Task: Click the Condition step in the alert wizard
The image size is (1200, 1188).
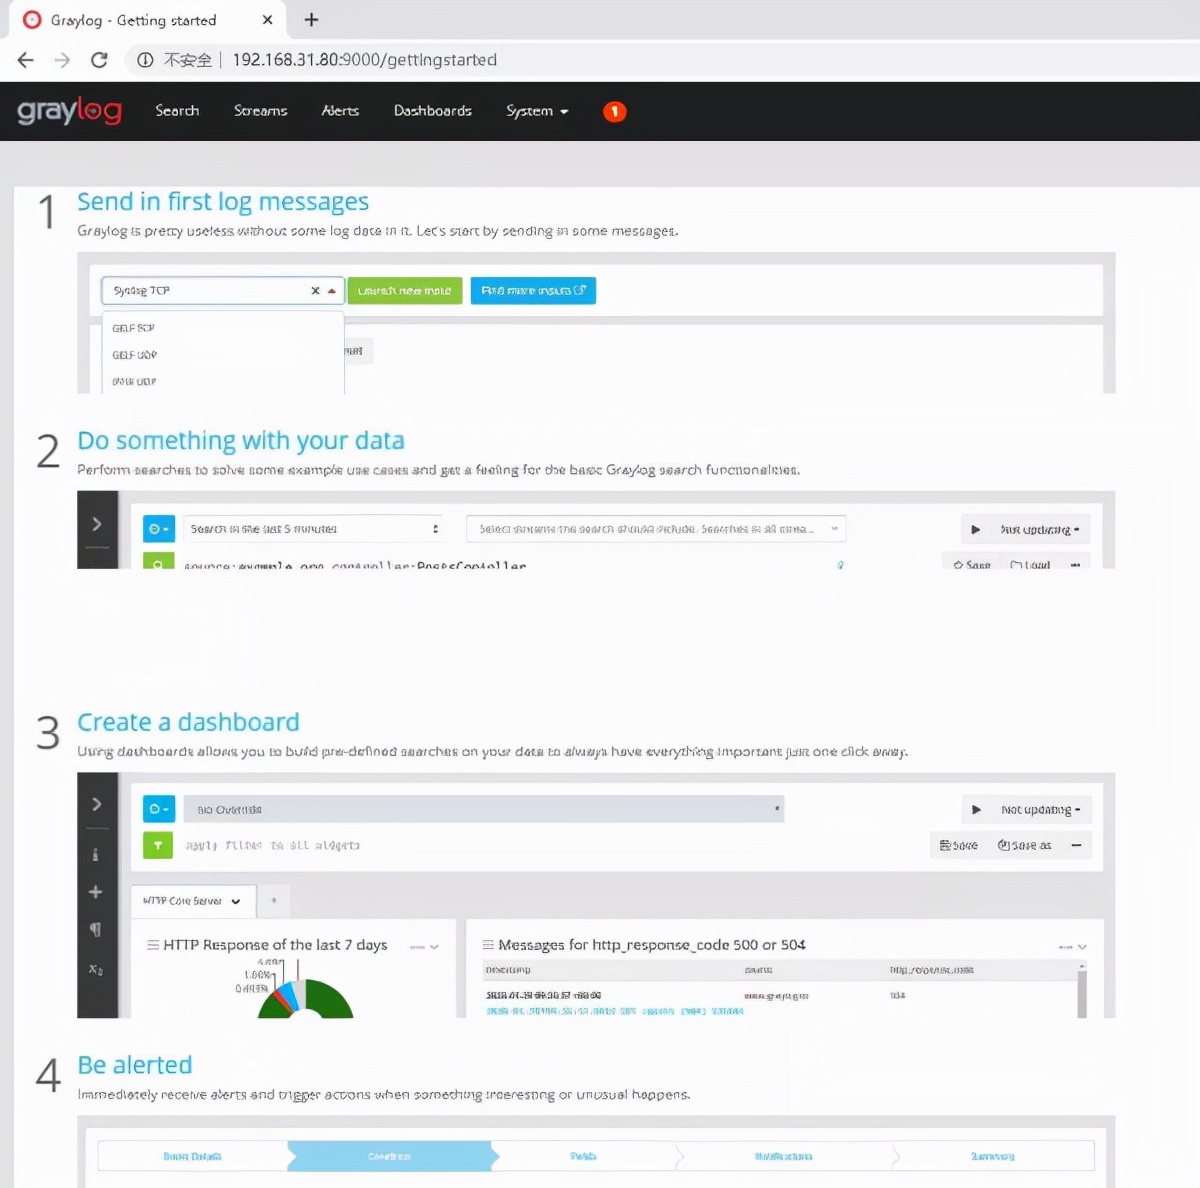Action: pyautogui.click(x=390, y=1155)
